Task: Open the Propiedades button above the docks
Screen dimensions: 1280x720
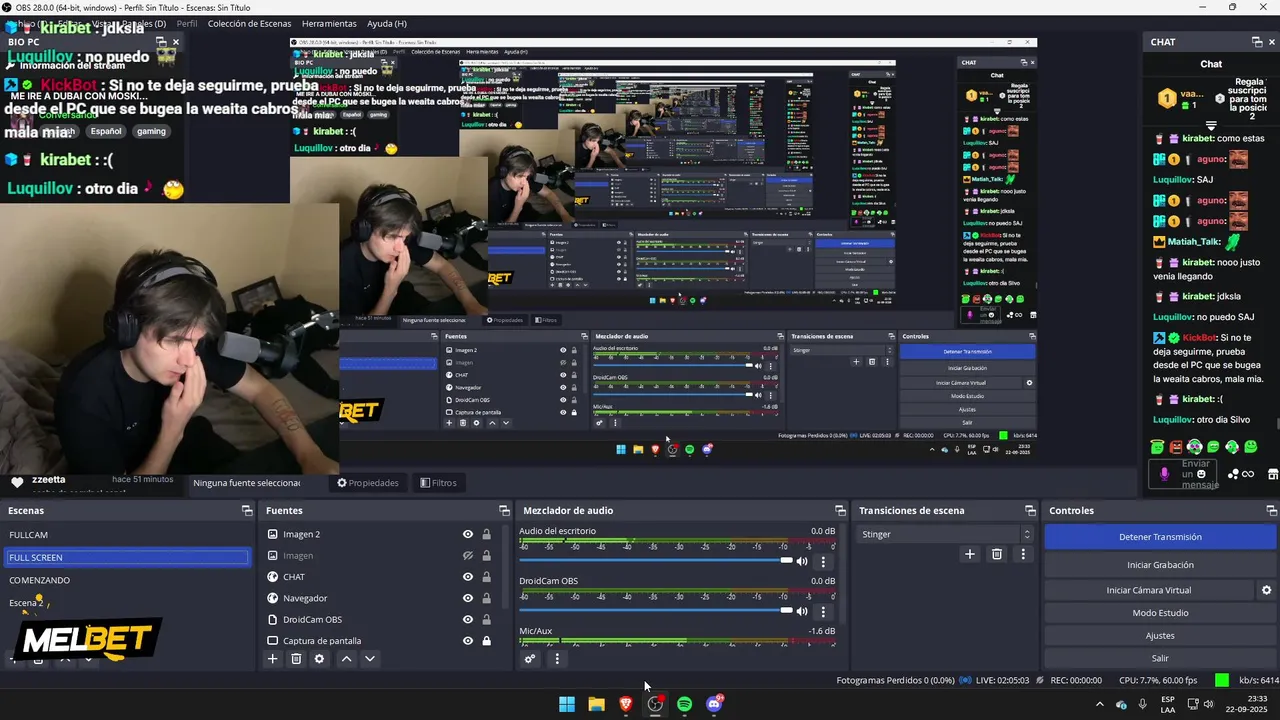Action: [x=368, y=483]
